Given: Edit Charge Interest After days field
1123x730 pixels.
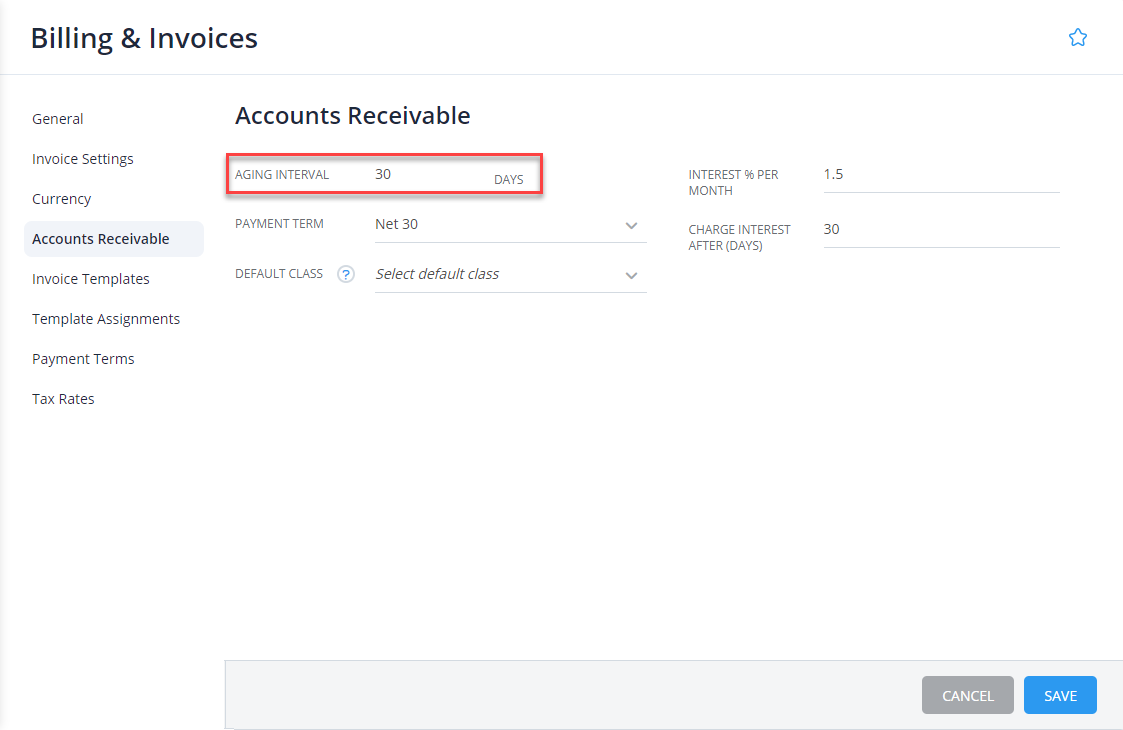Looking at the screenshot, I should pos(941,230).
